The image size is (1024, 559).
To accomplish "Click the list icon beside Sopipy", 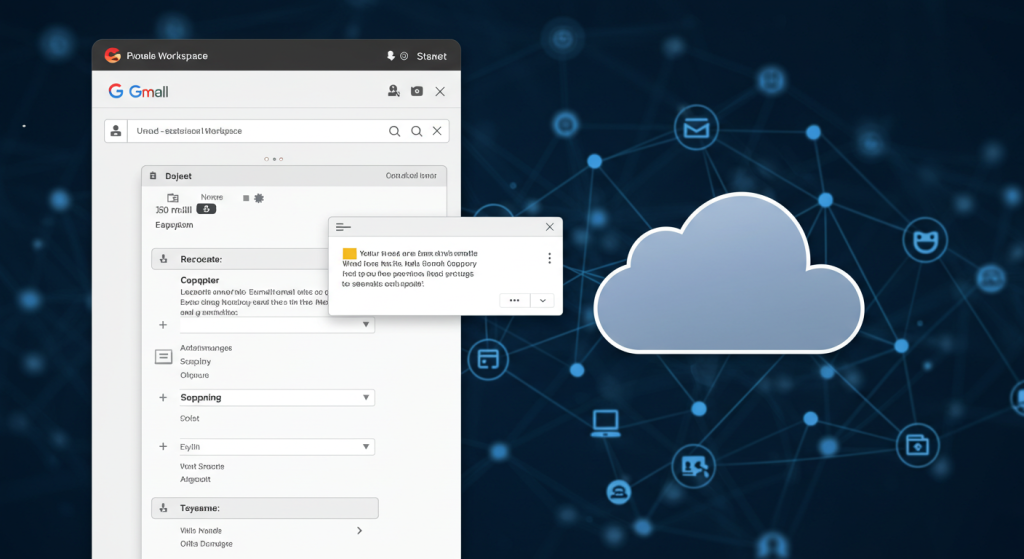I will click(x=163, y=357).
